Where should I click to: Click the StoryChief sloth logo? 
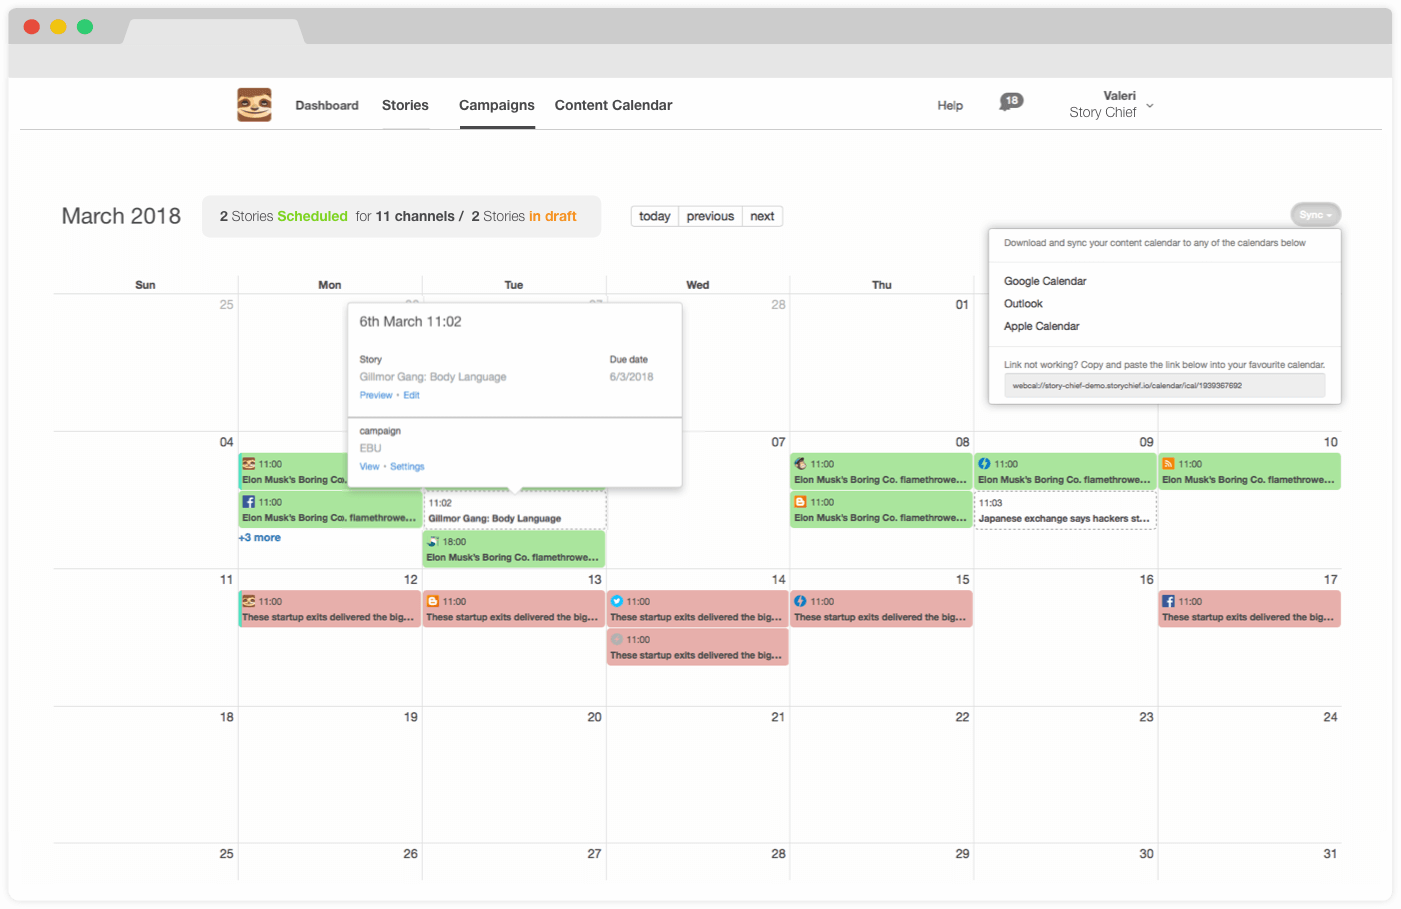pyautogui.click(x=253, y=104)
